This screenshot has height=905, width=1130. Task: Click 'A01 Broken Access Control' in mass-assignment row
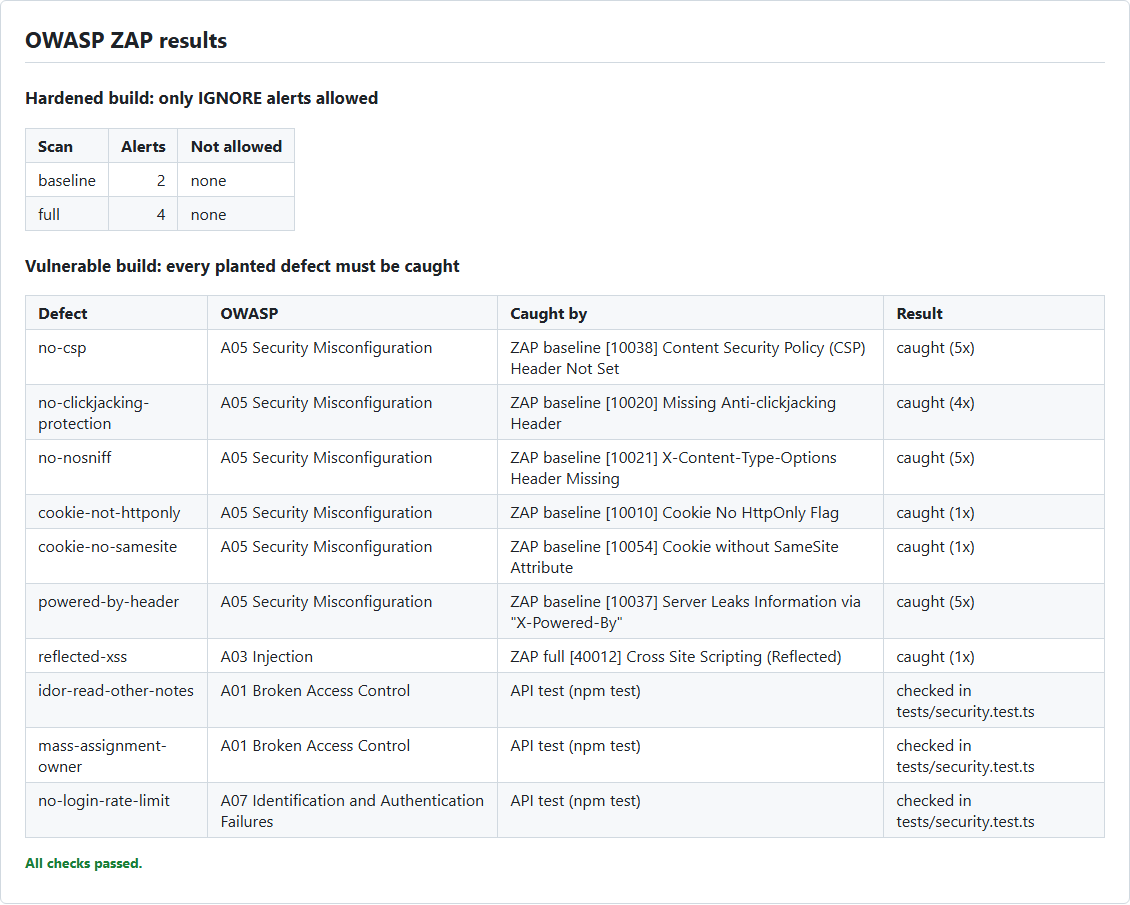coord(352,755)
